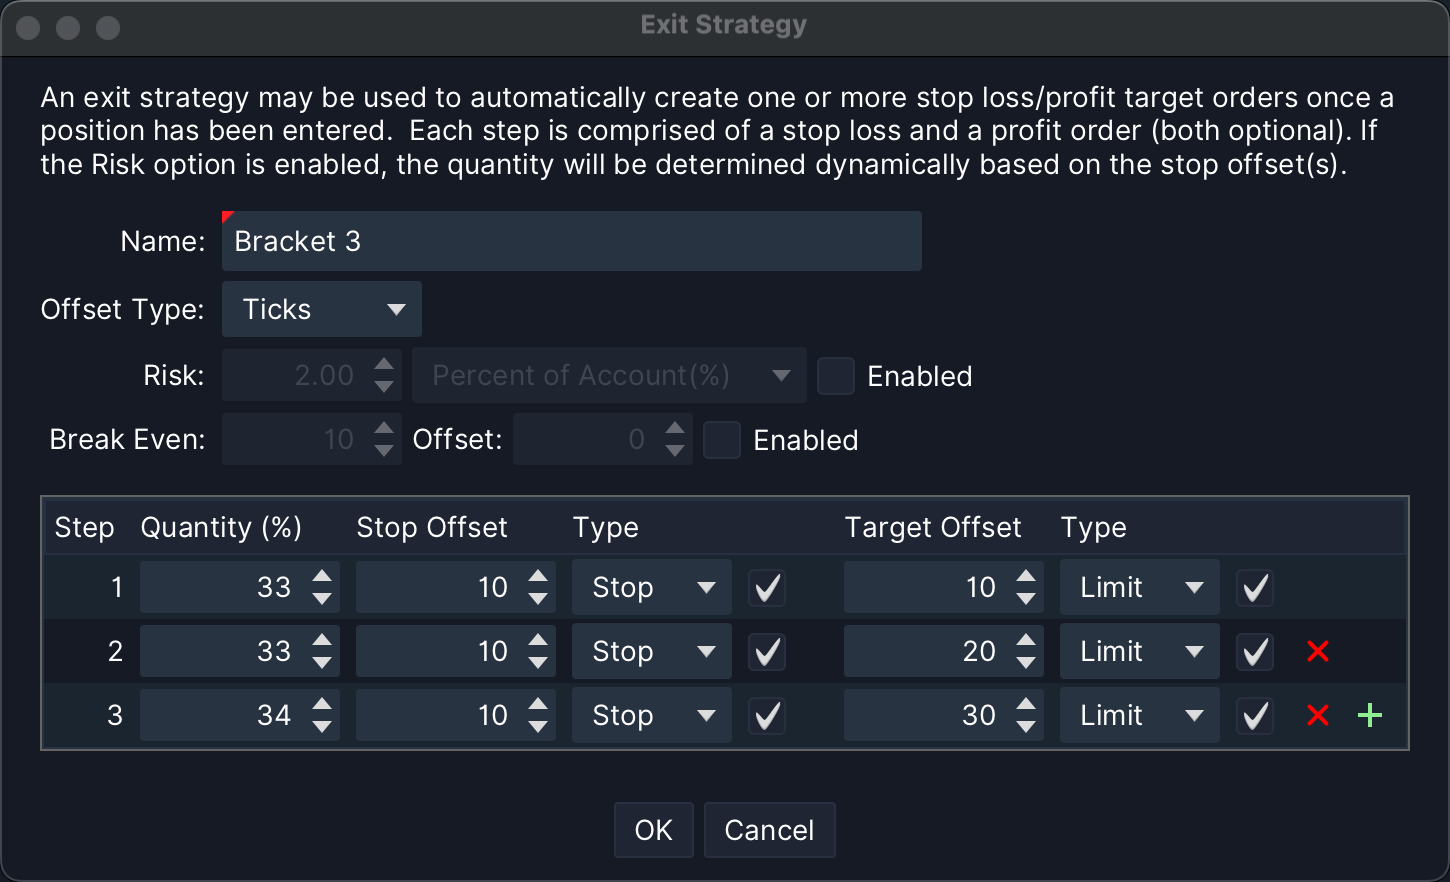Image resolution: width=1450 pixels, height=882 pixels.
Task: Enable the Break Even checkbox
Action: click(x=722, y=440)
